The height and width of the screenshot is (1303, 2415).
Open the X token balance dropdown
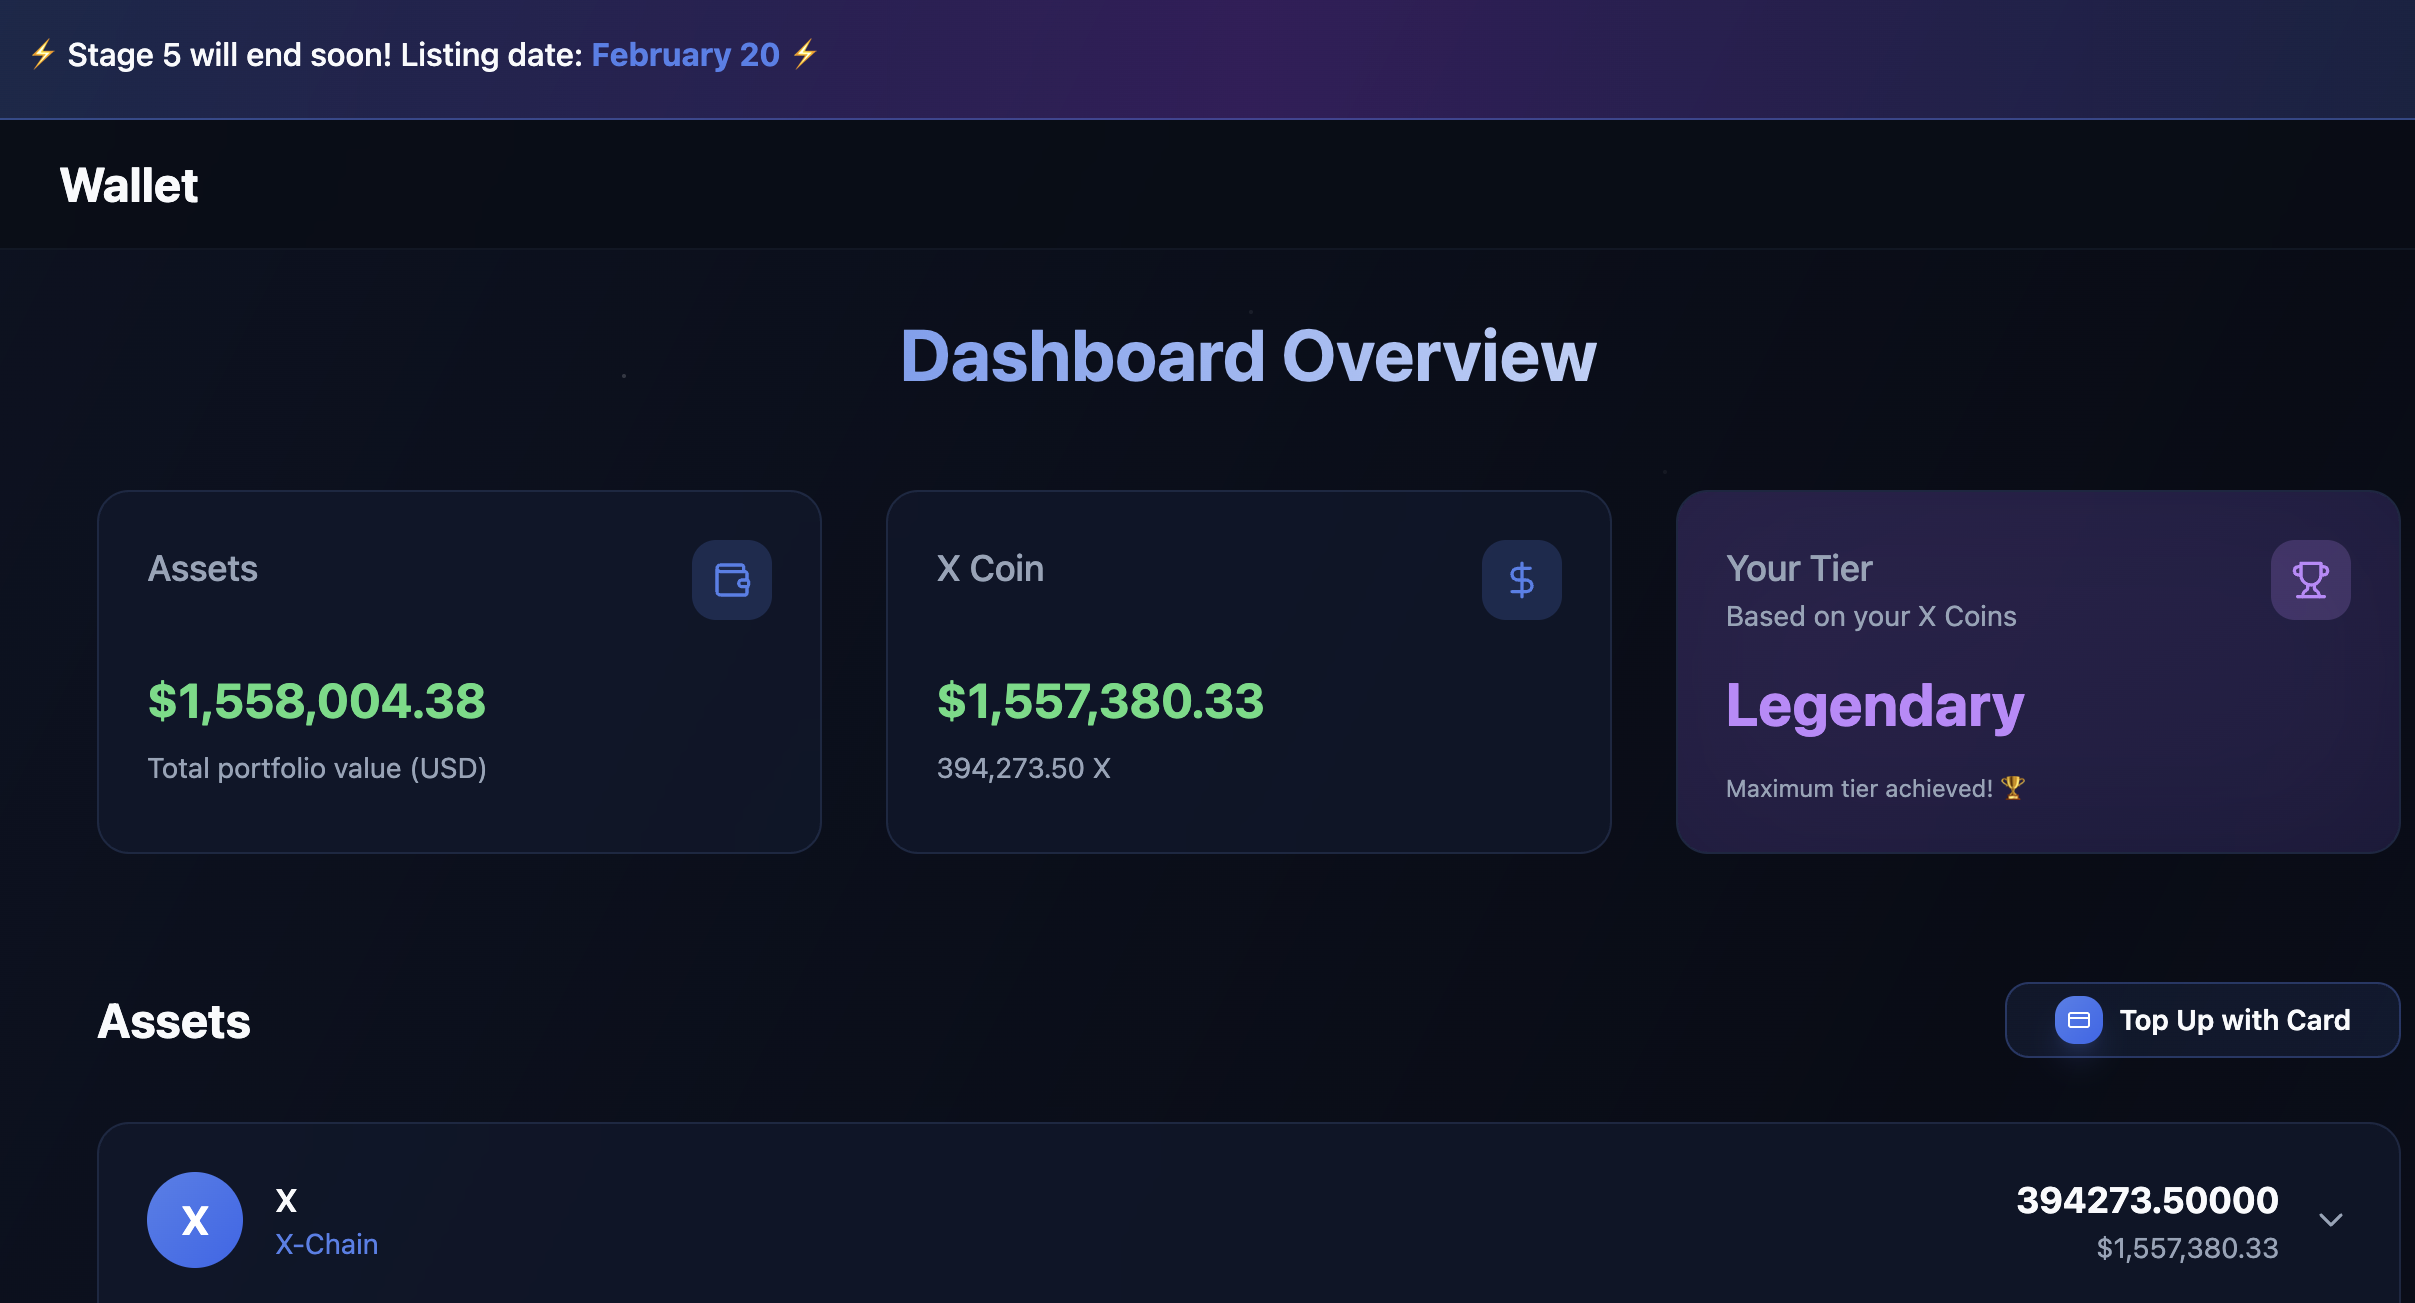[2330, 1219]
